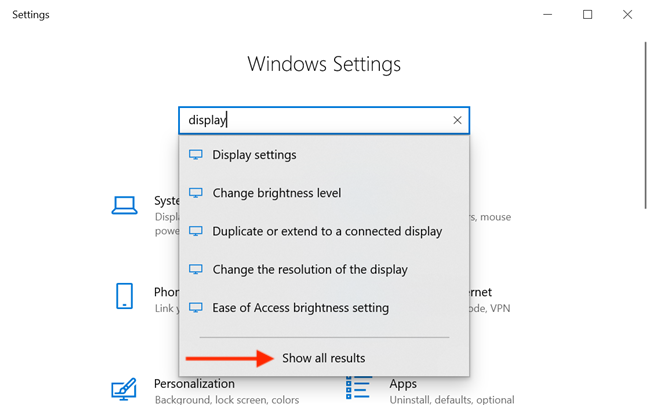Open the System laptop icon

[124, 205]
